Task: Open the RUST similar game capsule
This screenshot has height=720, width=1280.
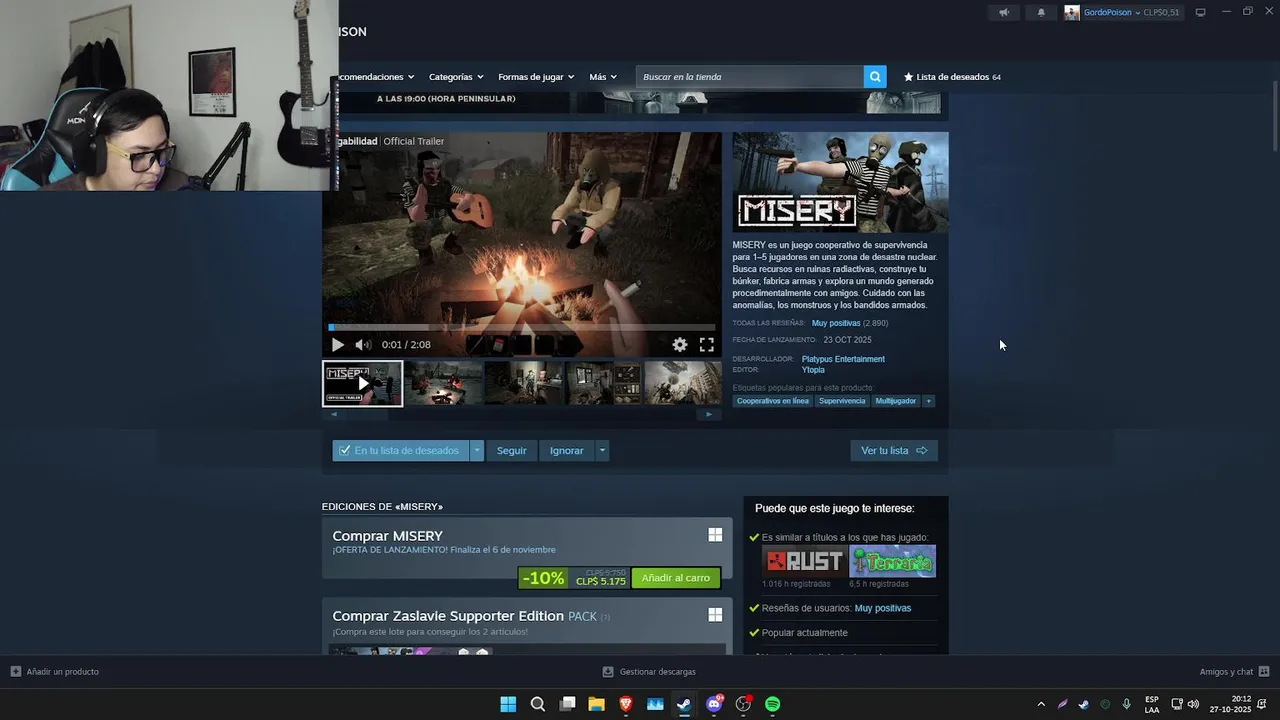Action: click(x=804, y=561)
